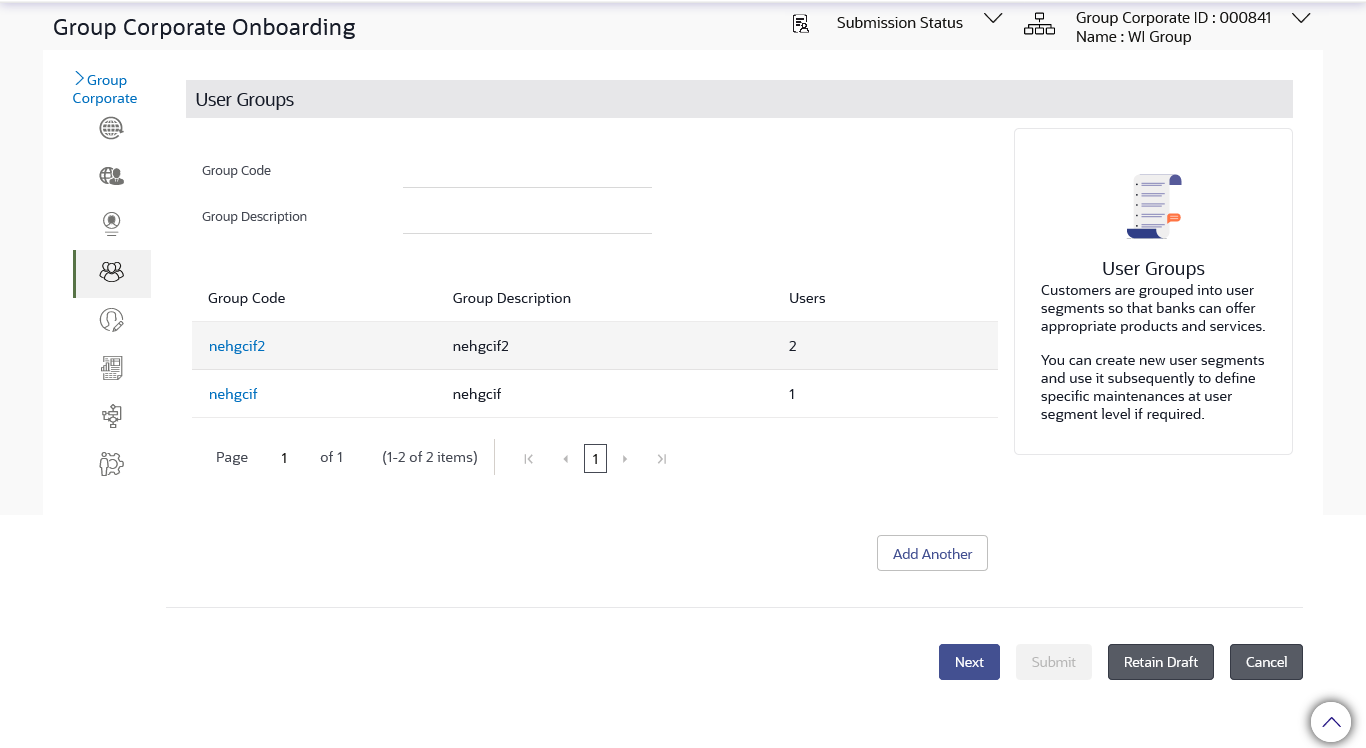Click the Retain Draft button
1366x748 pixels.
[1160, 662]
